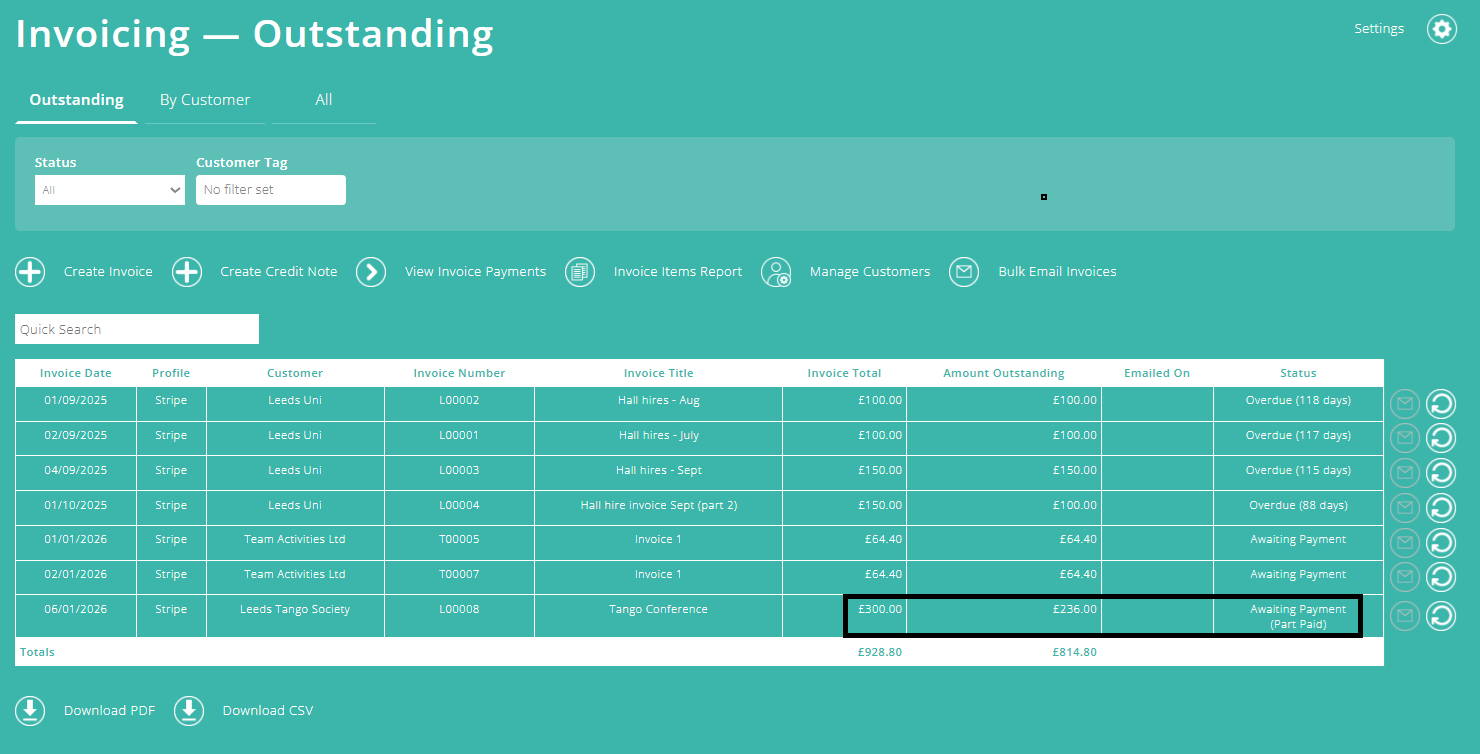Click the refresh icon for invoice L00001
The image size is (1480, 754).
(1440, 437)
